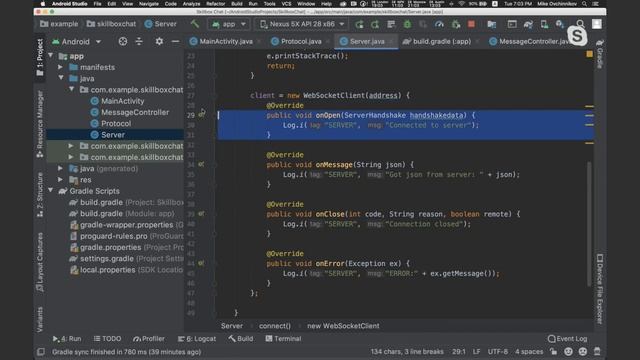Viewport: 640px width, 360px height.
Task: Click Sync Project with Gradle Files icon
Action: click(x=528, y=24)
